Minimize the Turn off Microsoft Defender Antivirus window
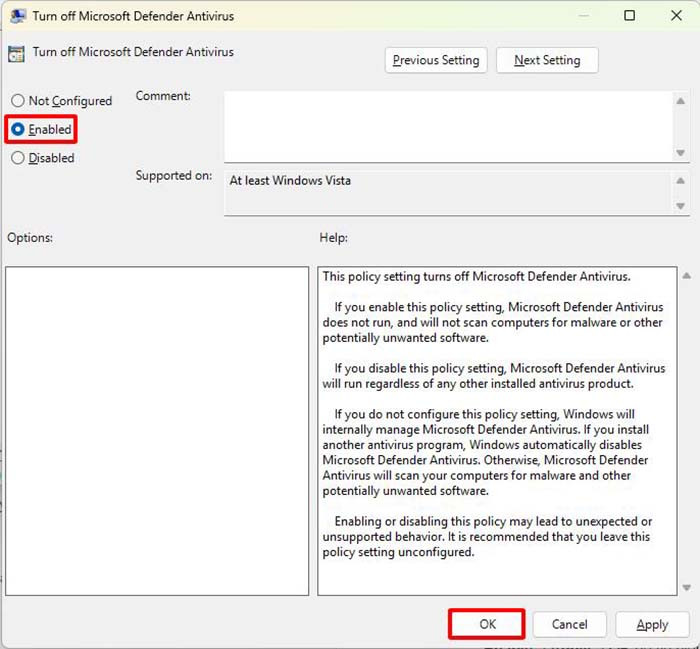Screen dimensions: 700x649 pos(583,16)
